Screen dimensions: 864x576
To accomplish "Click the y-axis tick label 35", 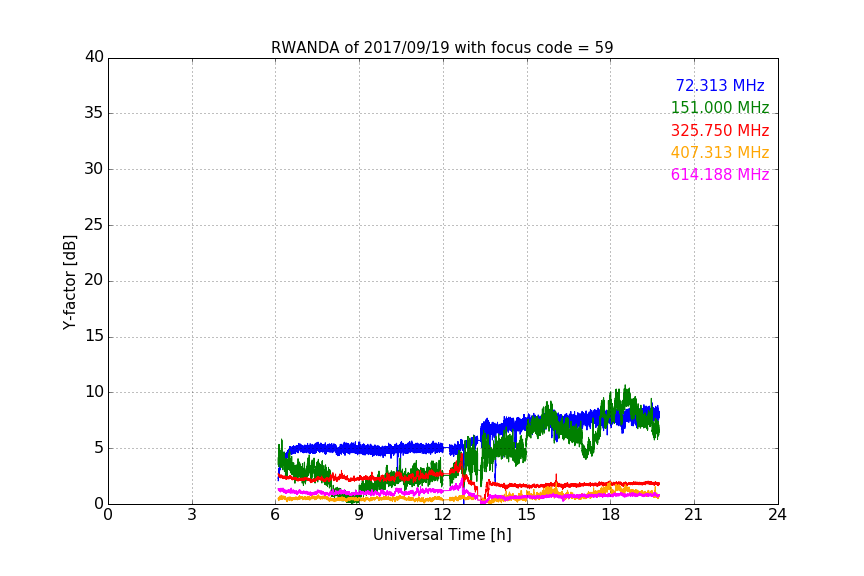I will pos(94,113).
